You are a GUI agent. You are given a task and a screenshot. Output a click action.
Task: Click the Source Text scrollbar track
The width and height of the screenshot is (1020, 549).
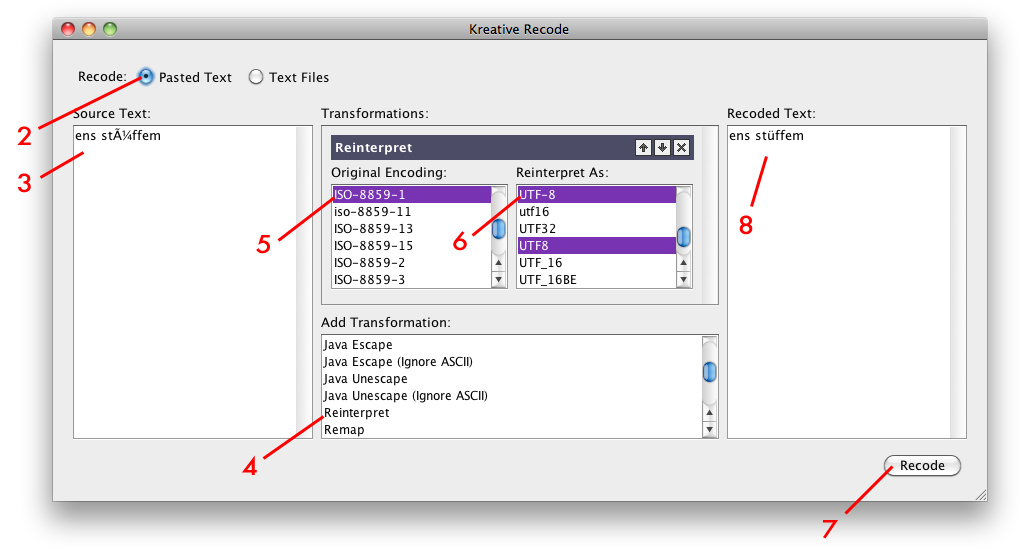click(x=304, y=282)
